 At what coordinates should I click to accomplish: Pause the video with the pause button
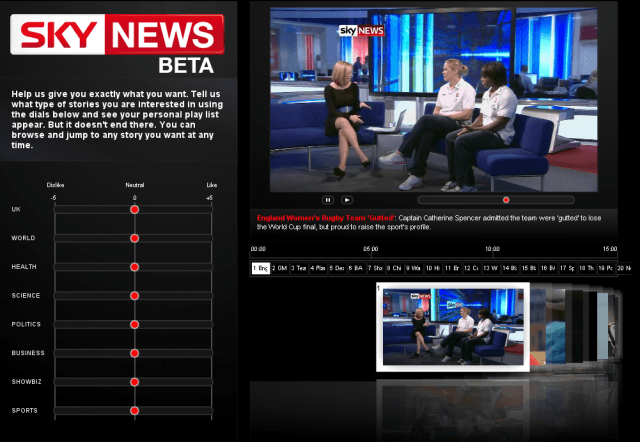(327, 199)
